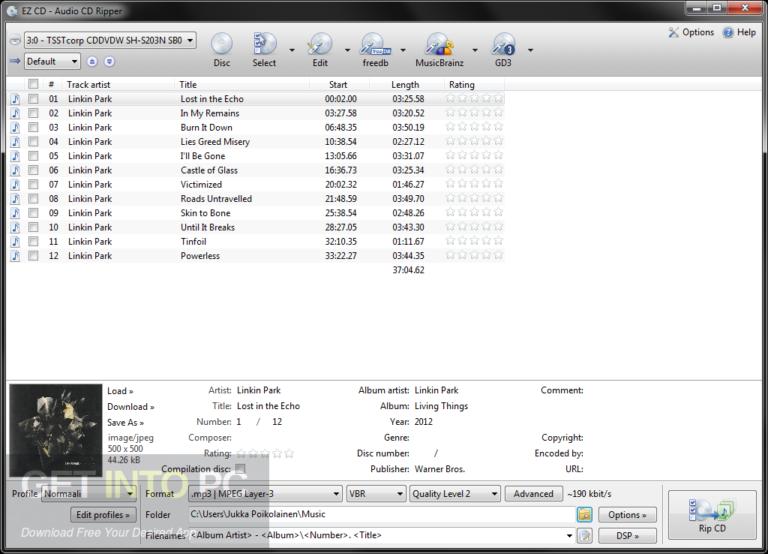Viewport: 768px width, 554px height.
Task: Open the Quality Level 2 dropdown
Action: 455,494
